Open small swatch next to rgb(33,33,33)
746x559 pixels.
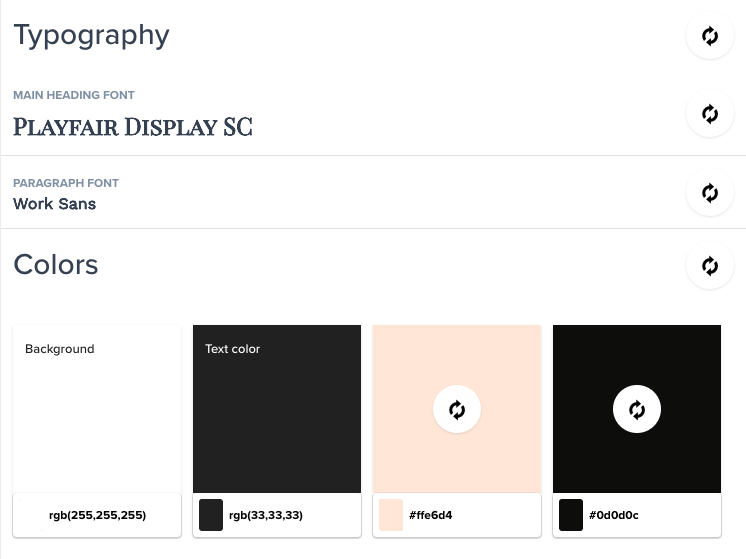tap(211, 515)
